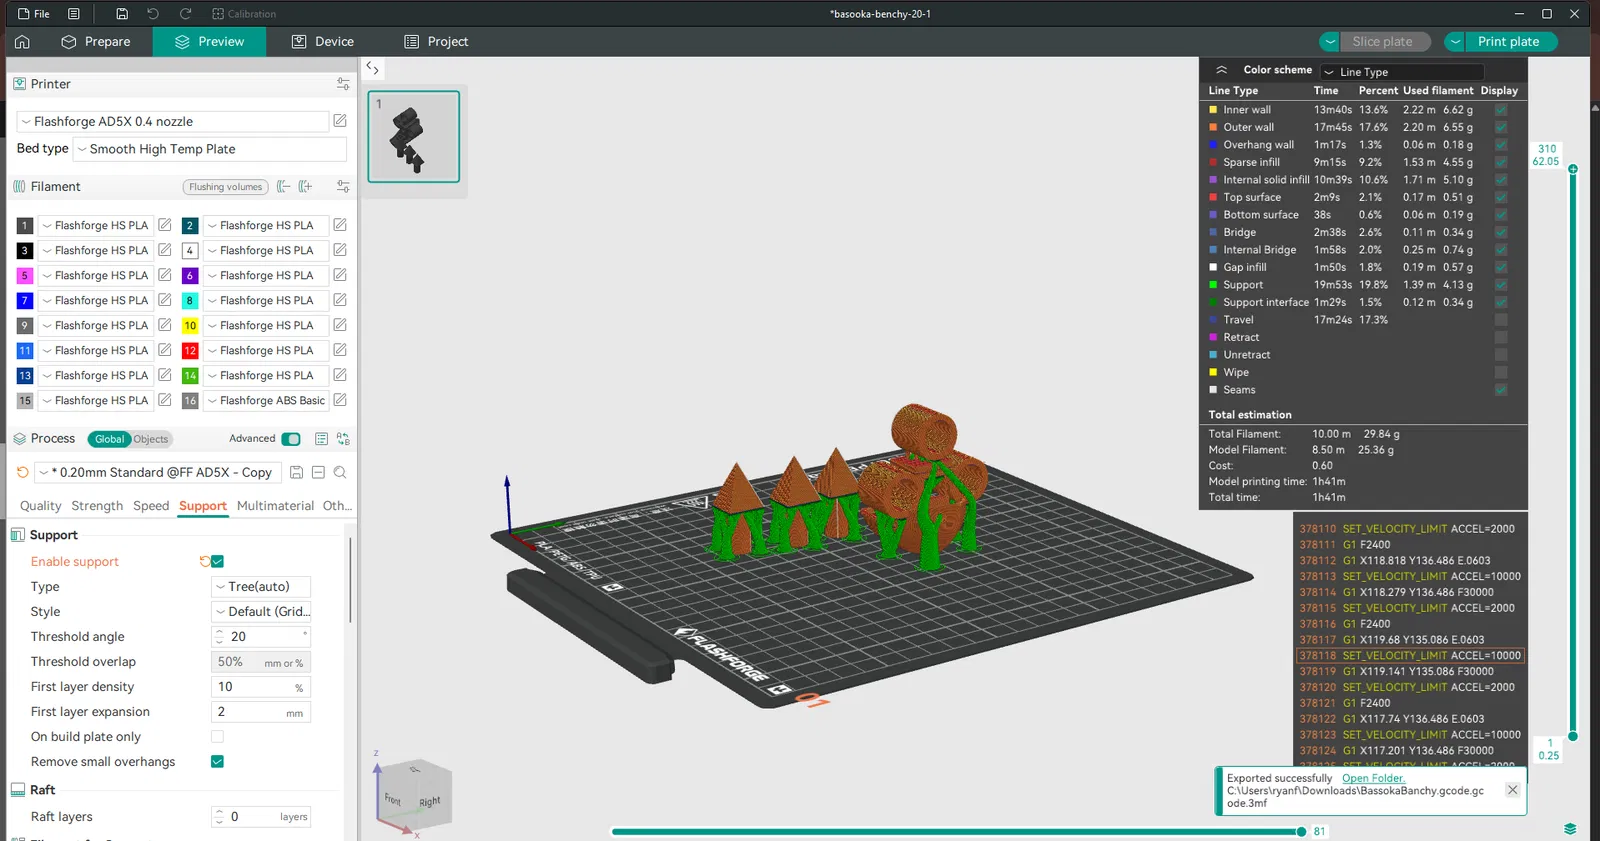
Task: Open the Multimaterial settings tab
Action: click(x=275, y=506)
